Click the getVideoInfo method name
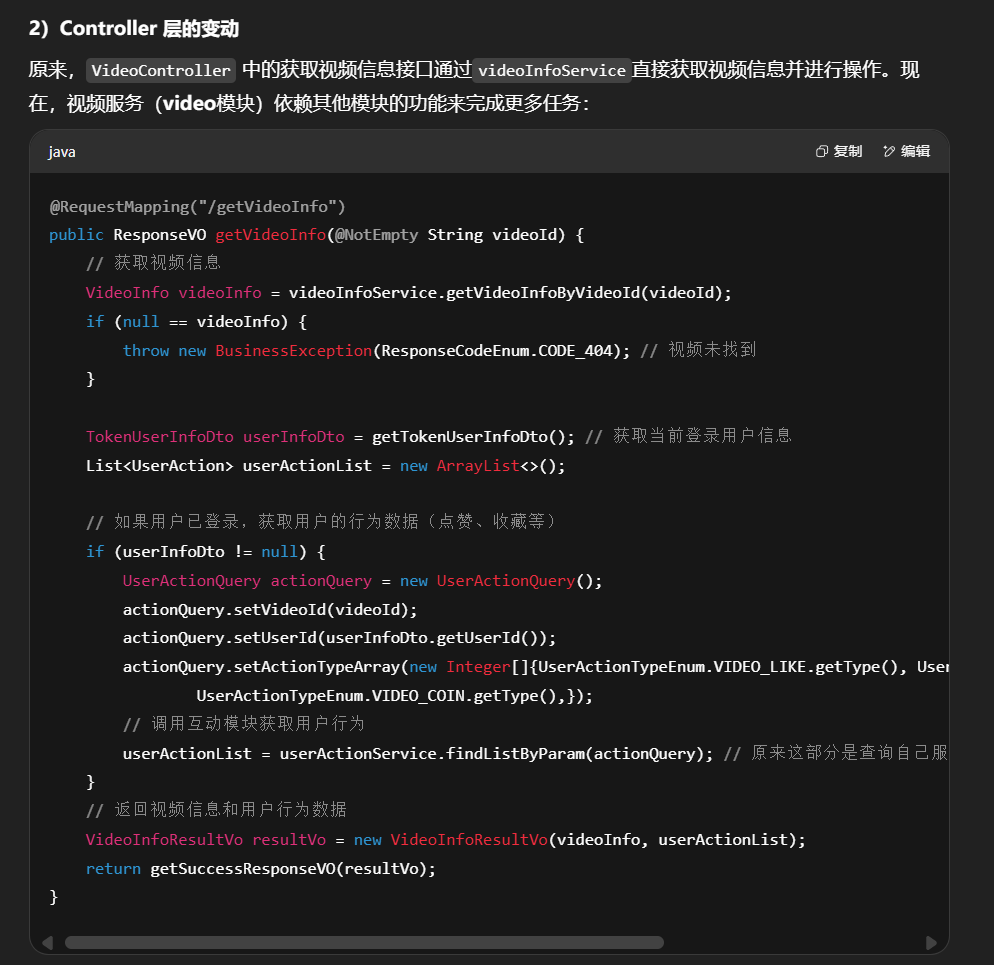 pyautogui.click(x=270, y=235)
